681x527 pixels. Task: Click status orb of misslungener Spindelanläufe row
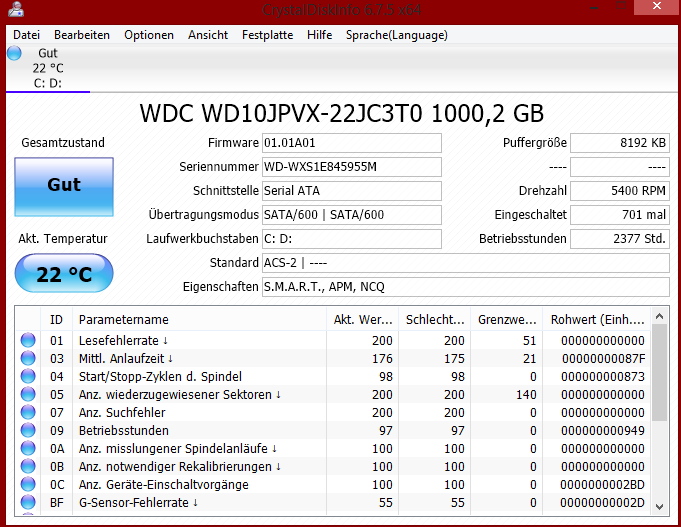tap(28, 448)
